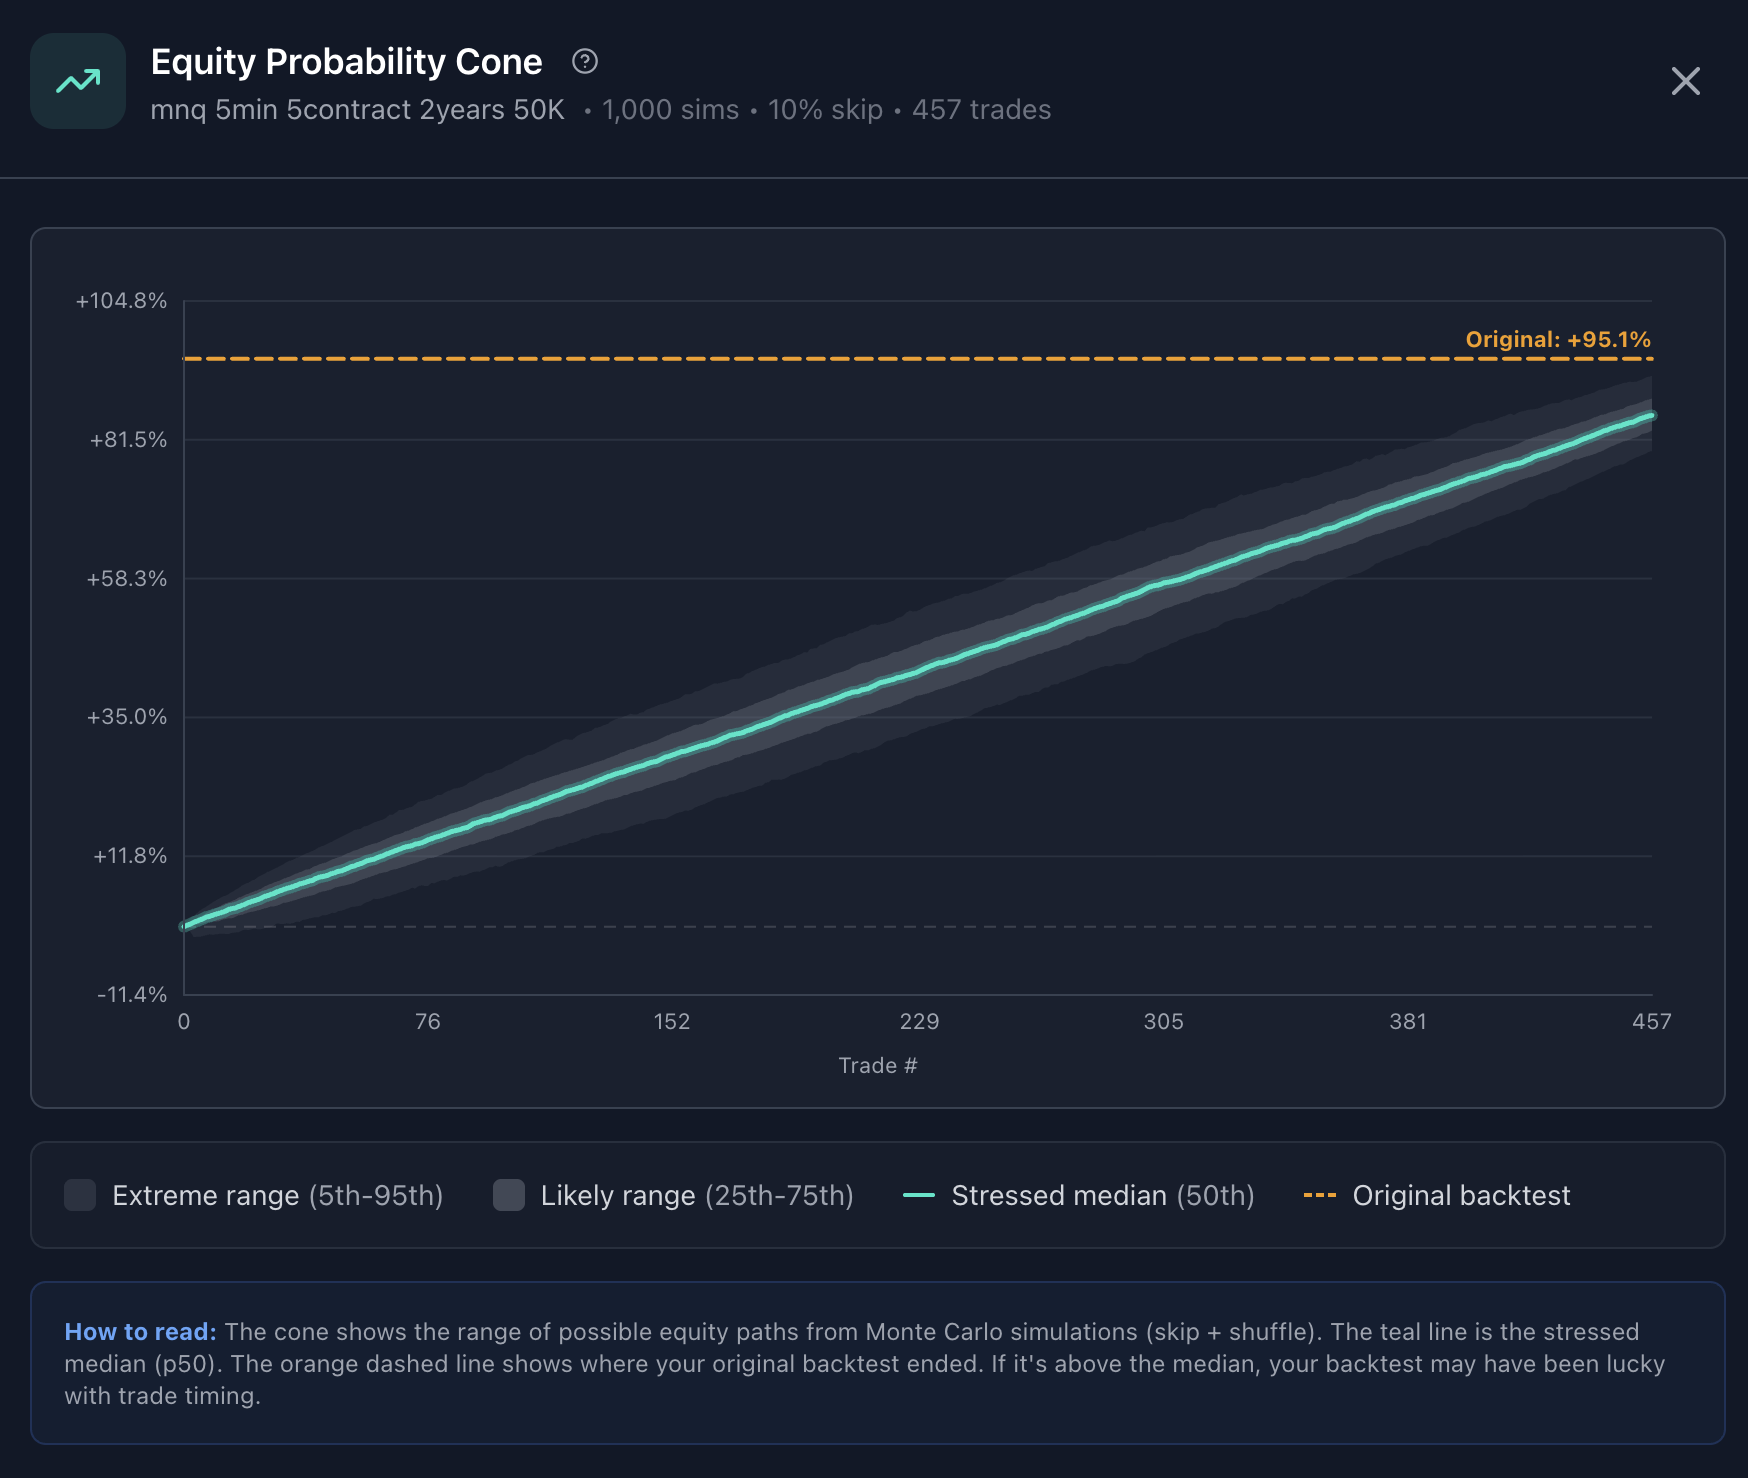1748x1478 pixels.
Task: Click the help question mark icon
Action: [x=585, y=62]
